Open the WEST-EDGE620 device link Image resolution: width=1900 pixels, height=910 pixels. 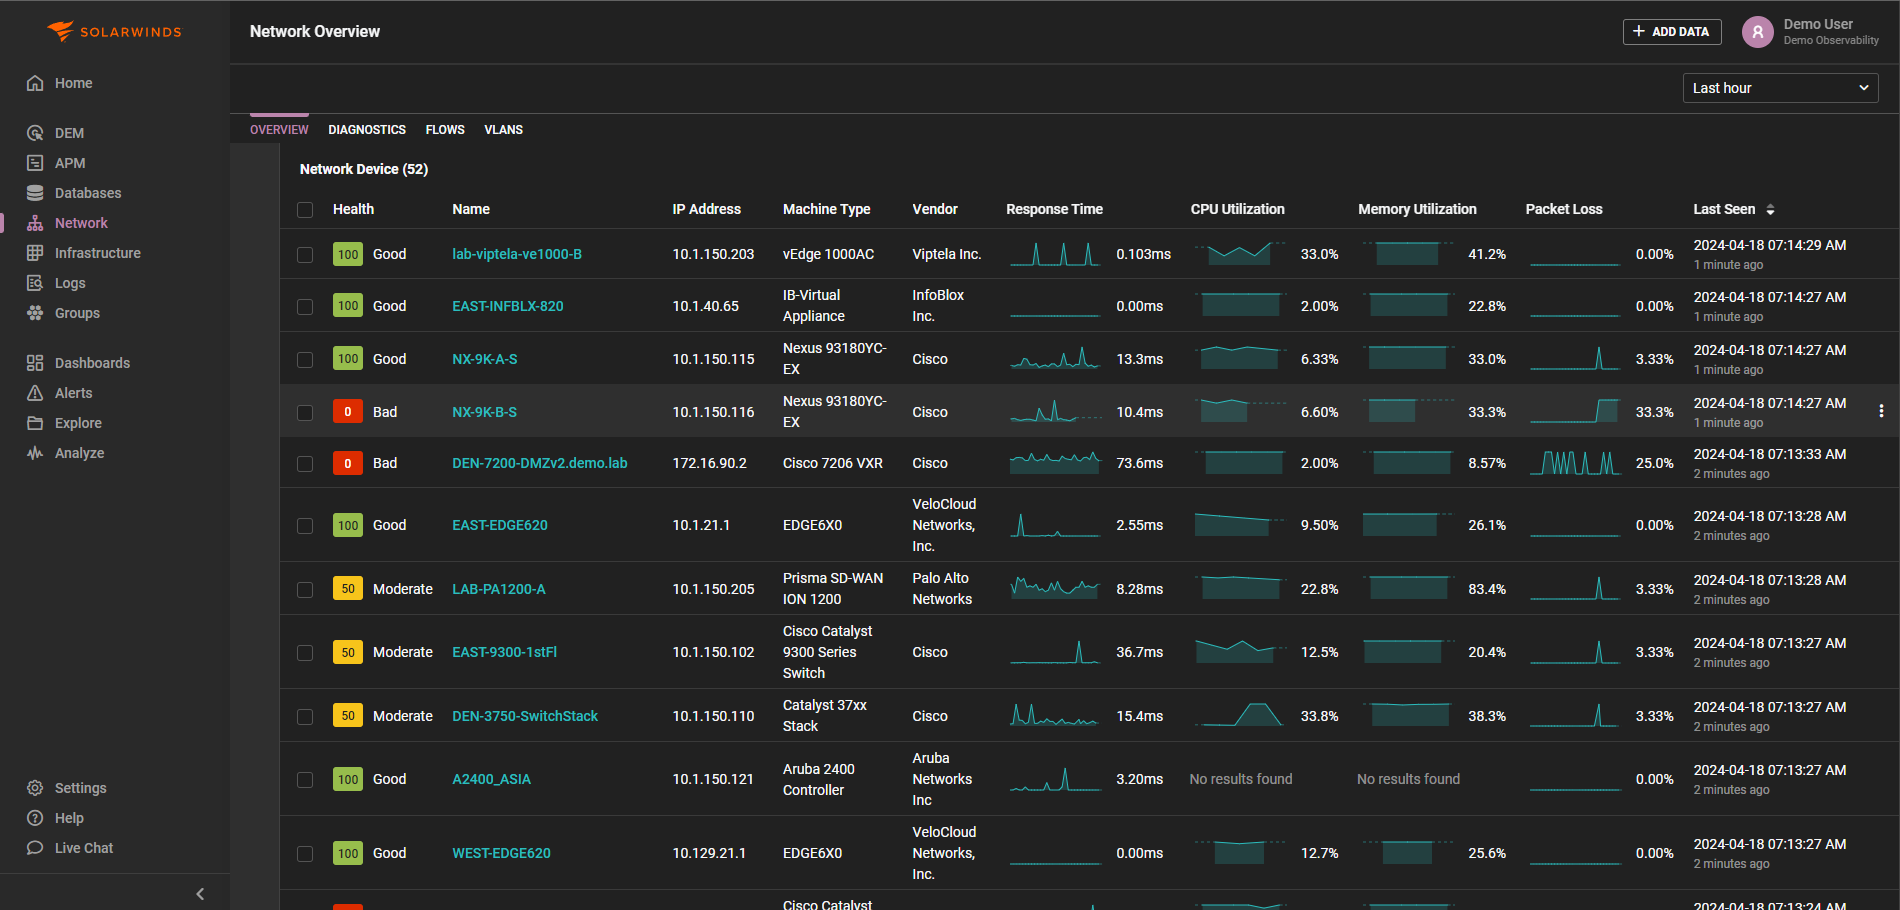point(501,853)
